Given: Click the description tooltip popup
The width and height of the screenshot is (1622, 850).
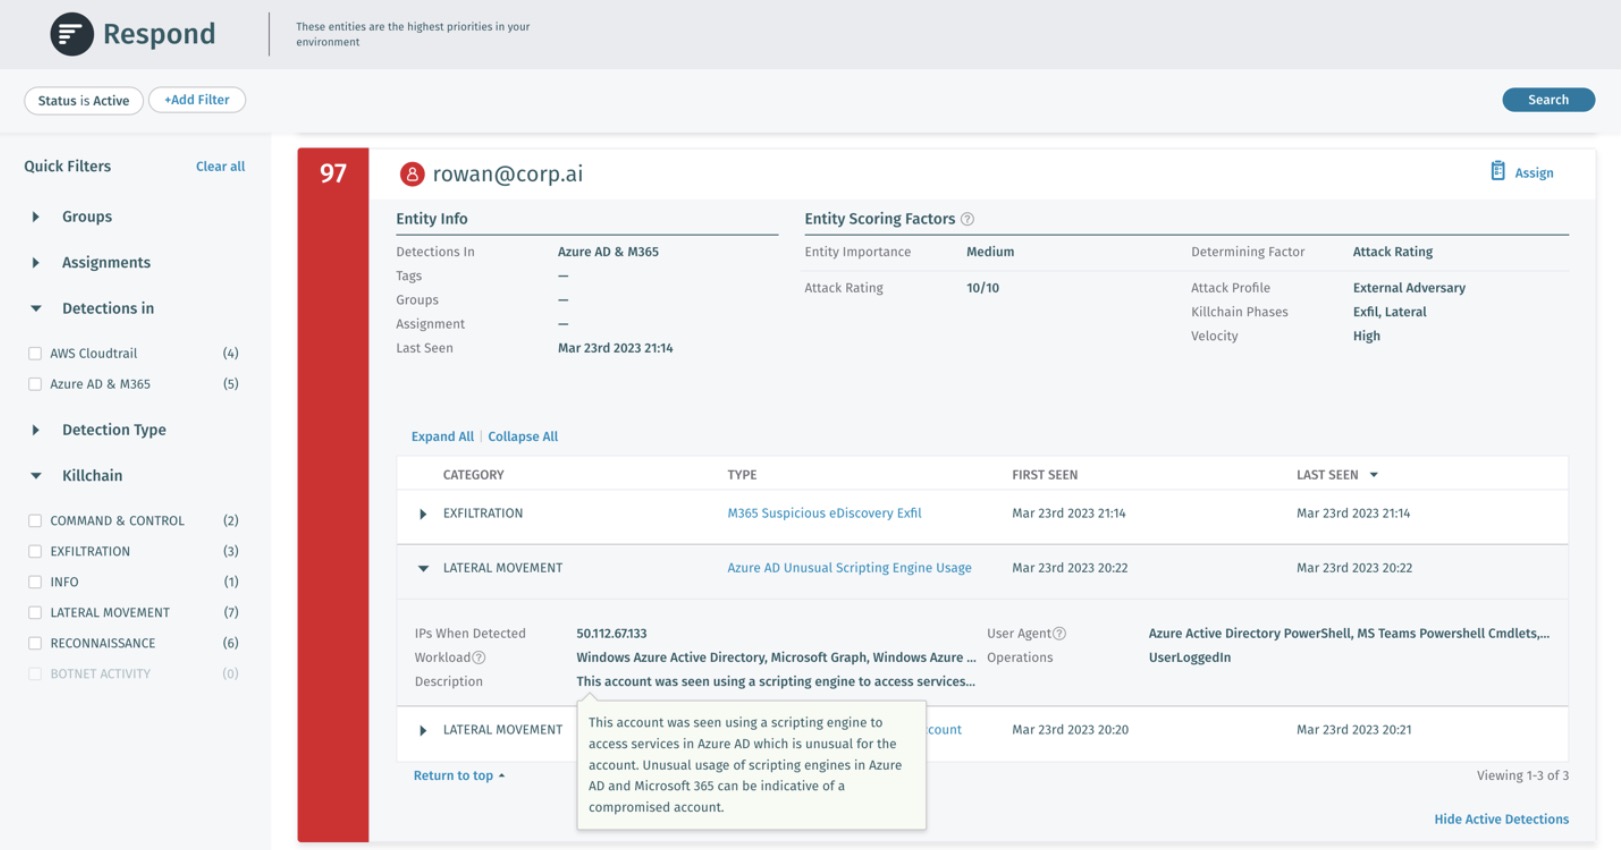Looking at the screenshot, I should point(752,765).
